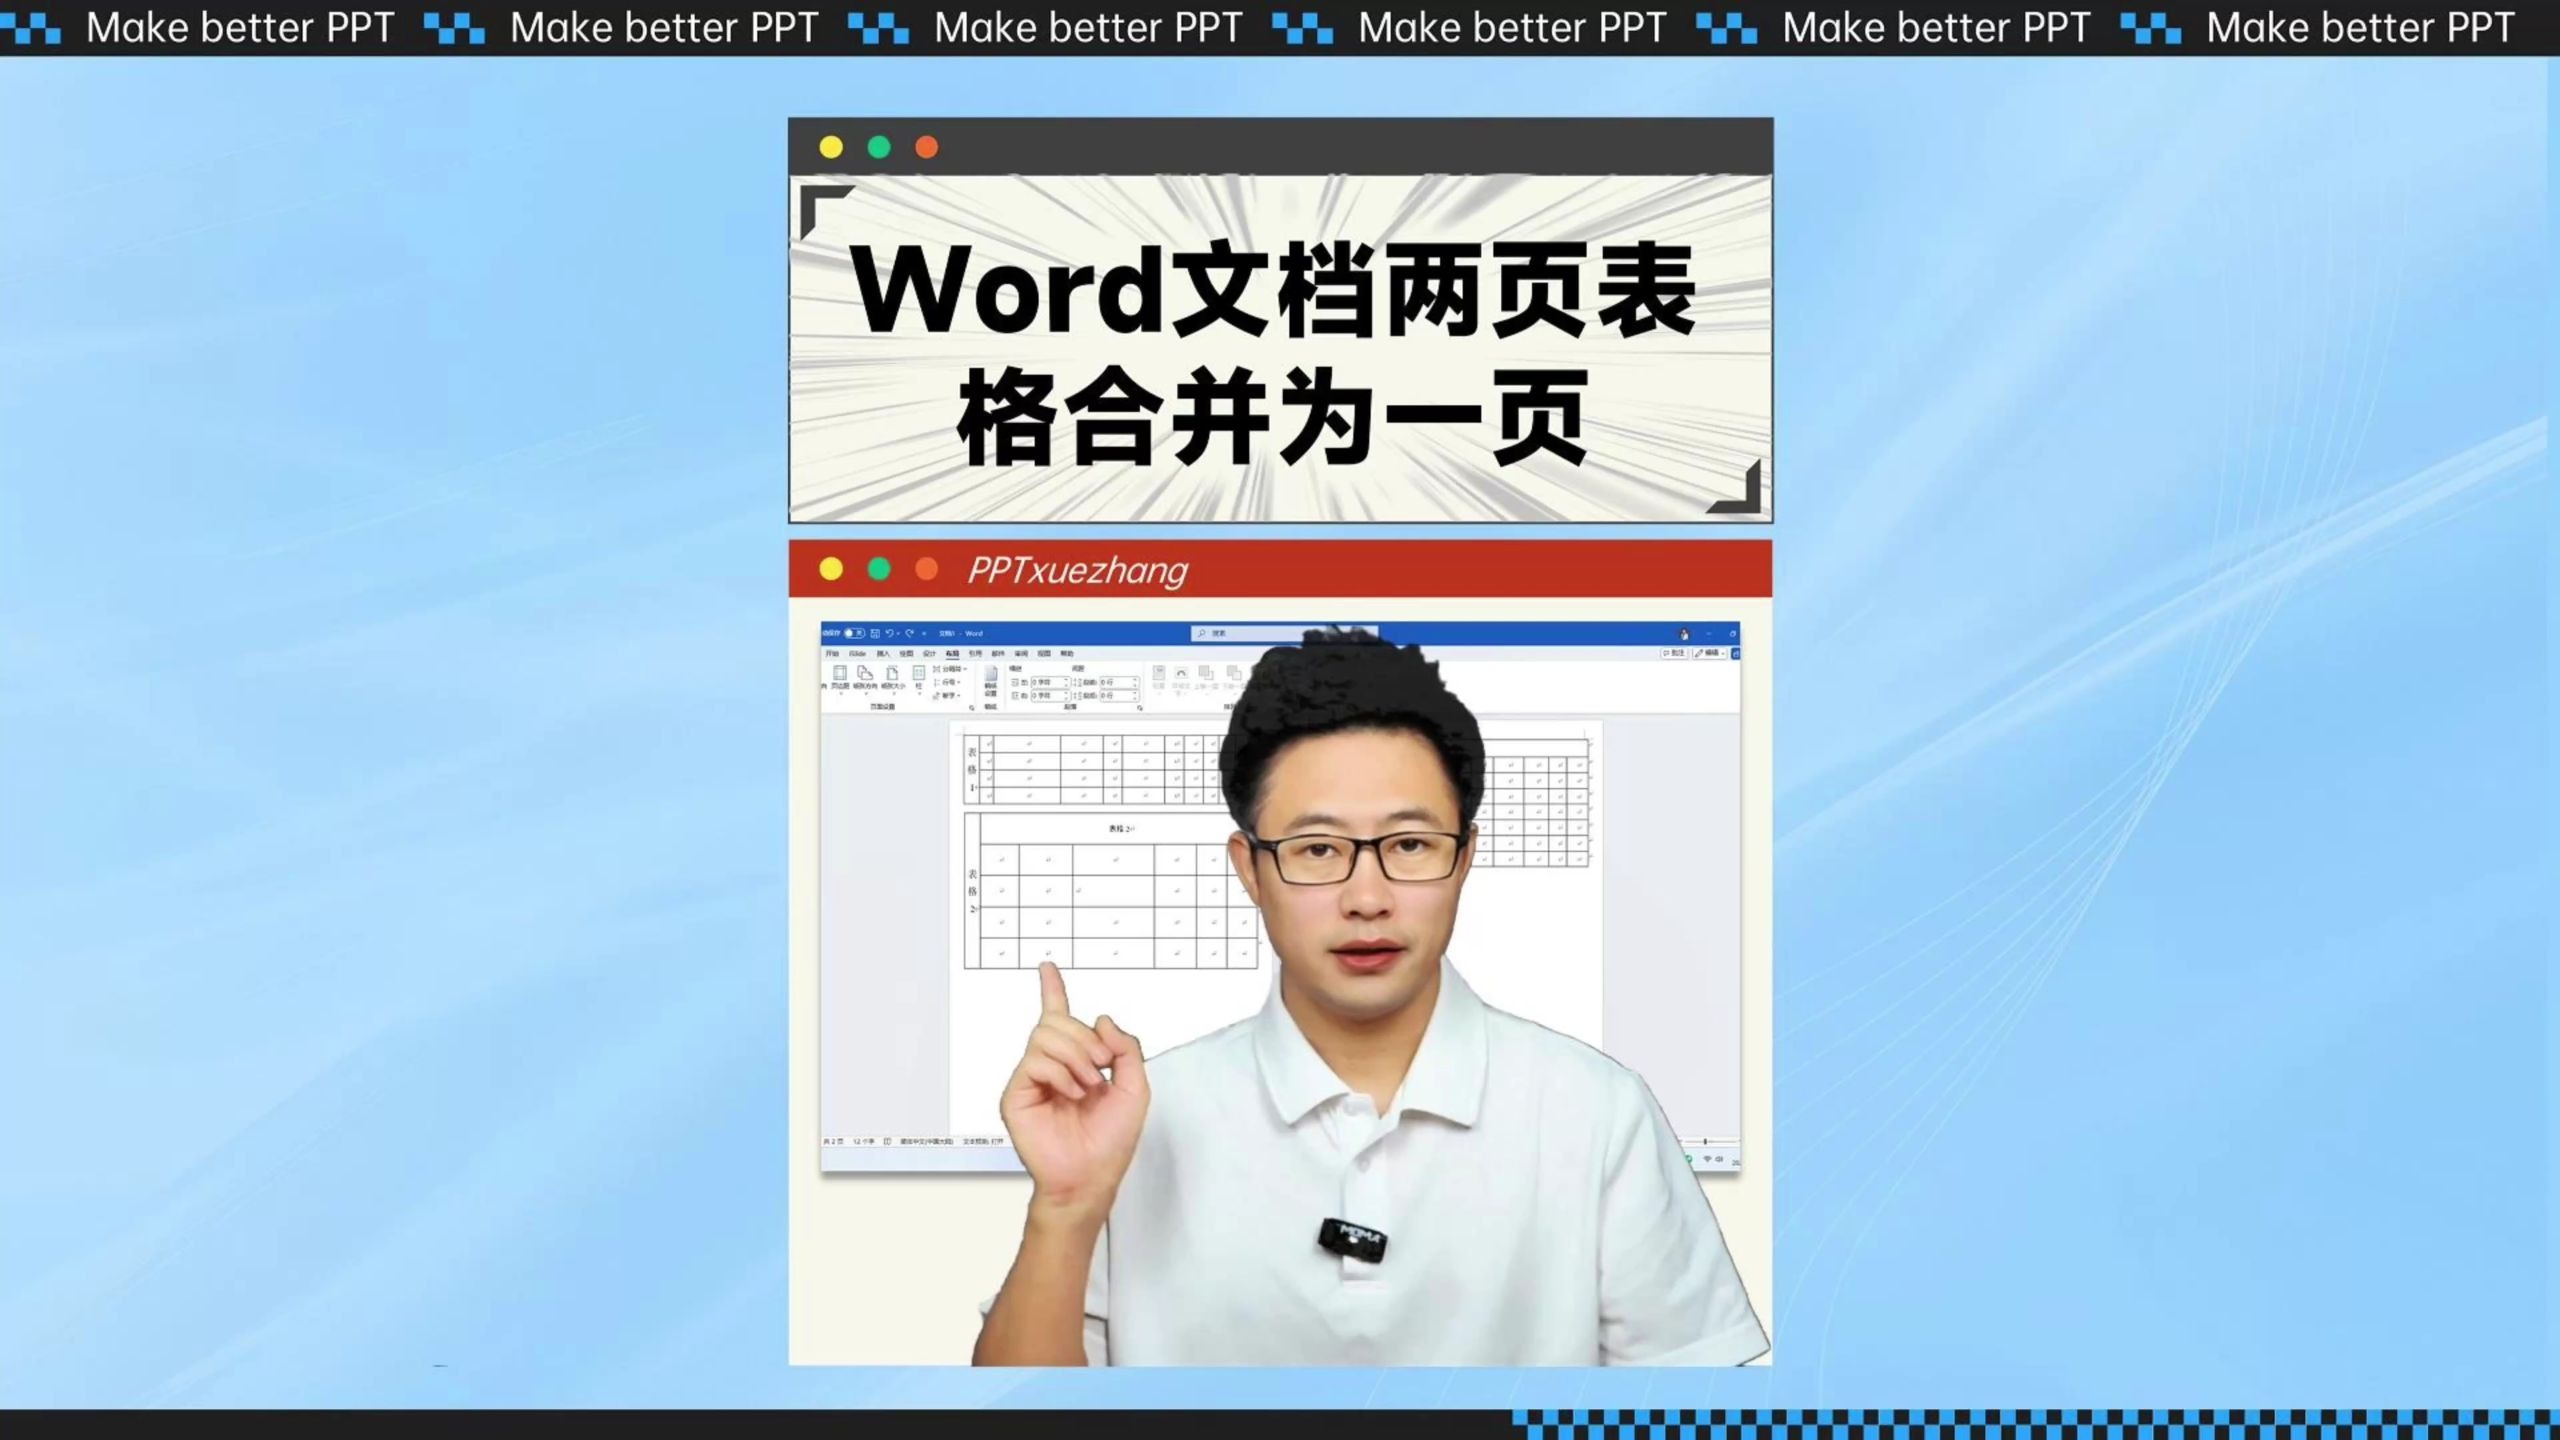
Task: Undo the last action using the undo arrow
Action: [x=890, y=633]
